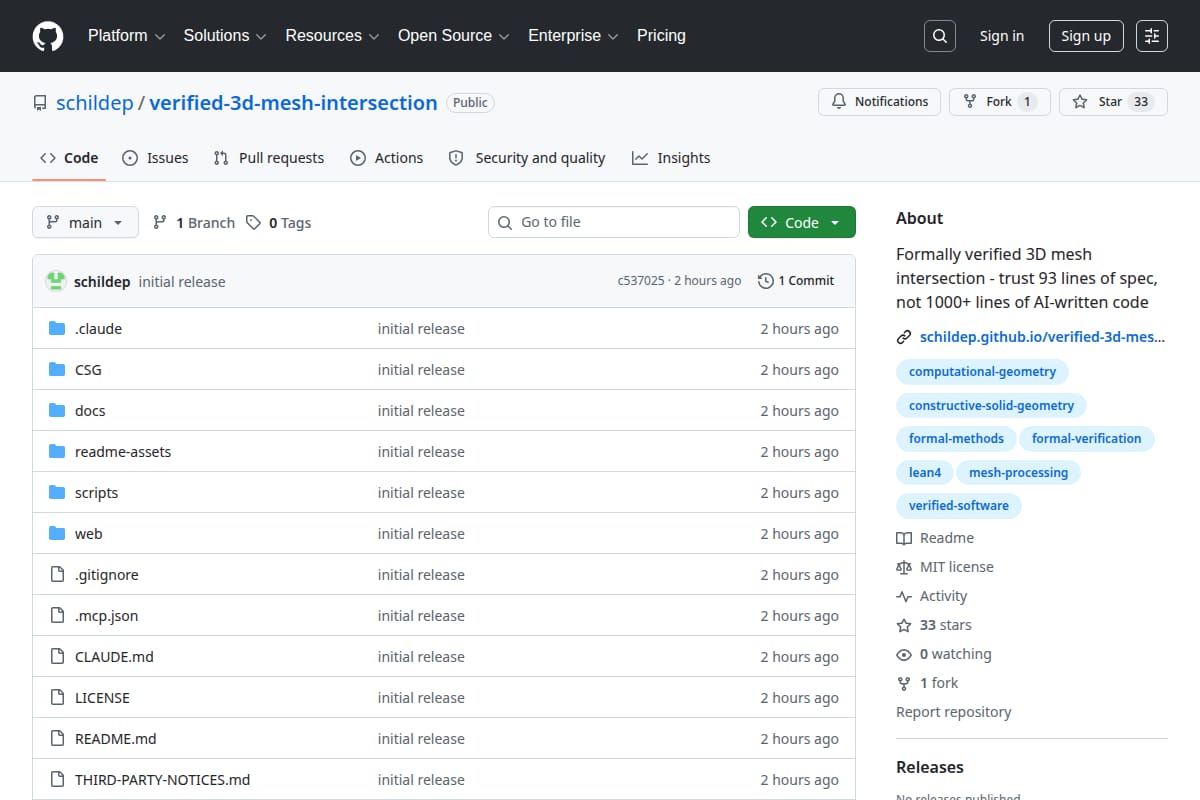Open the schildep owner link

point(95,103)
